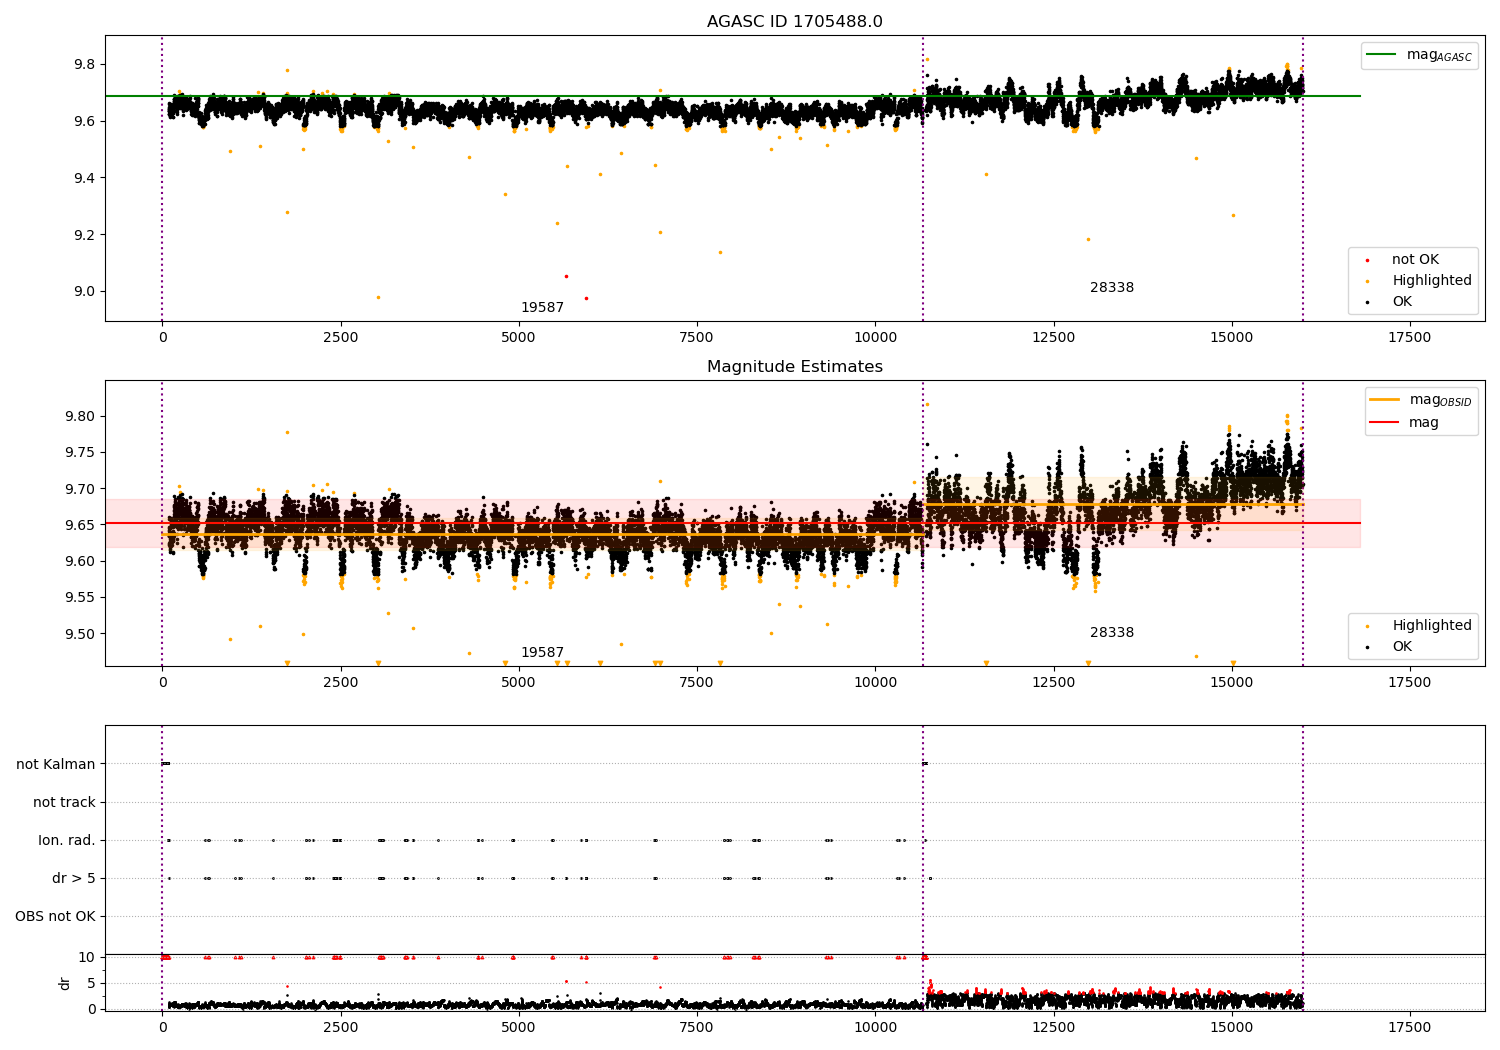Click the red 'mag' legend line swatch

tap(1385, 423)
